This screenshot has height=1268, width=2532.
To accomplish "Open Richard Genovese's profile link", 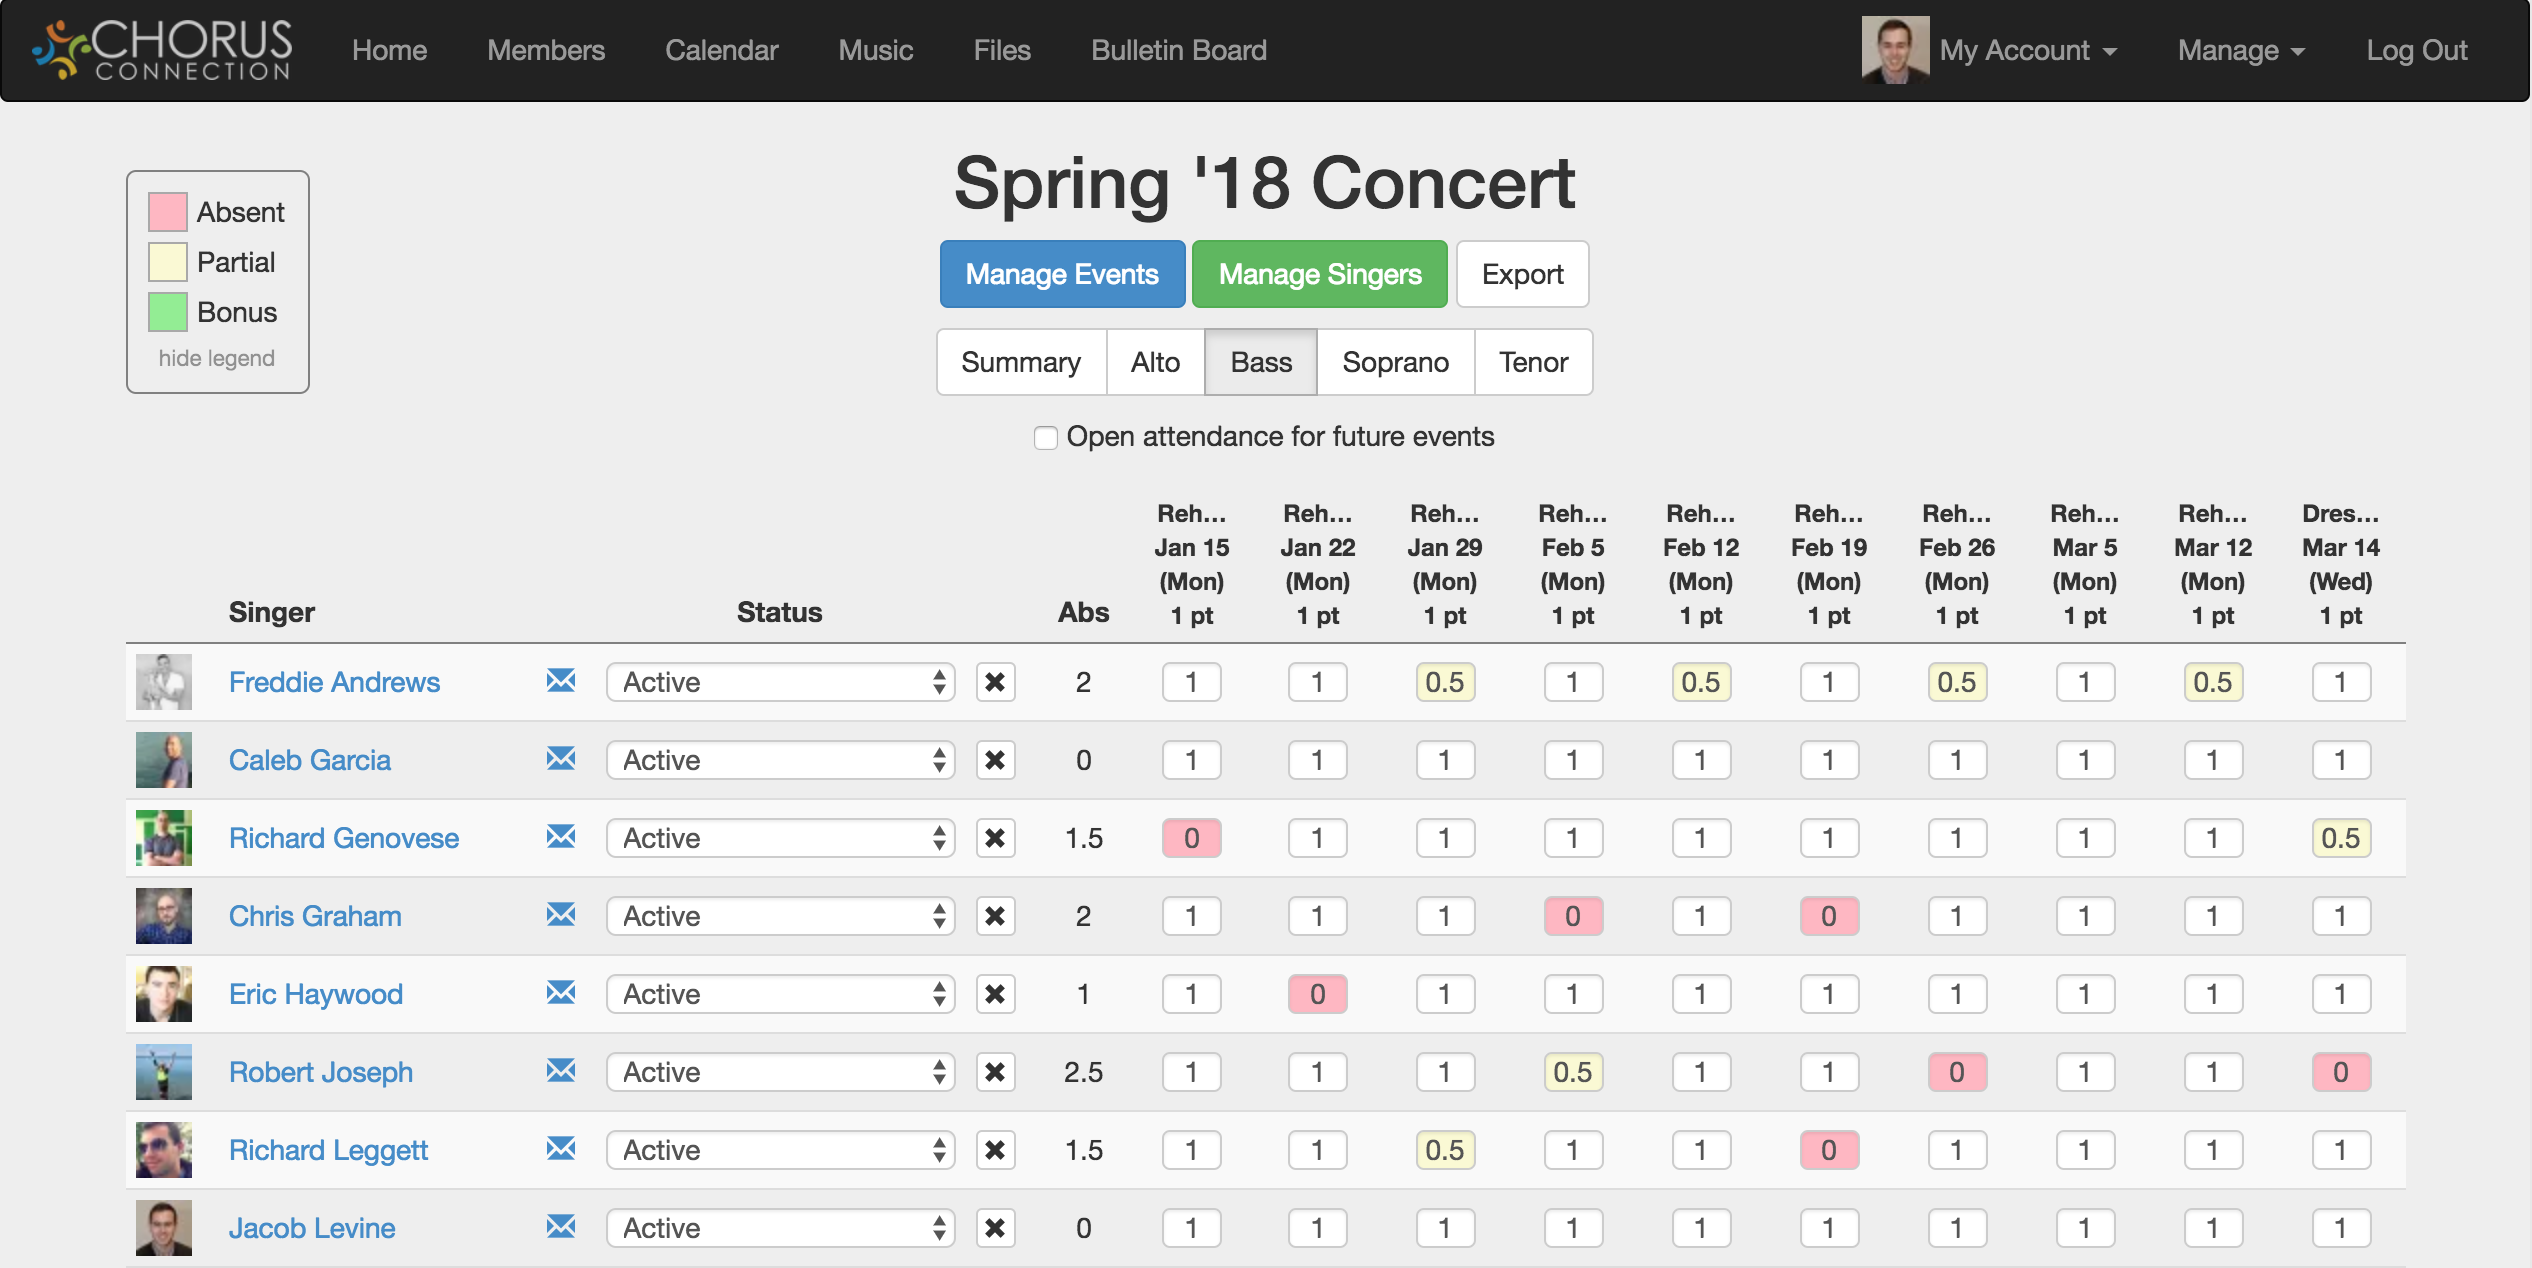I will point(344,838).
